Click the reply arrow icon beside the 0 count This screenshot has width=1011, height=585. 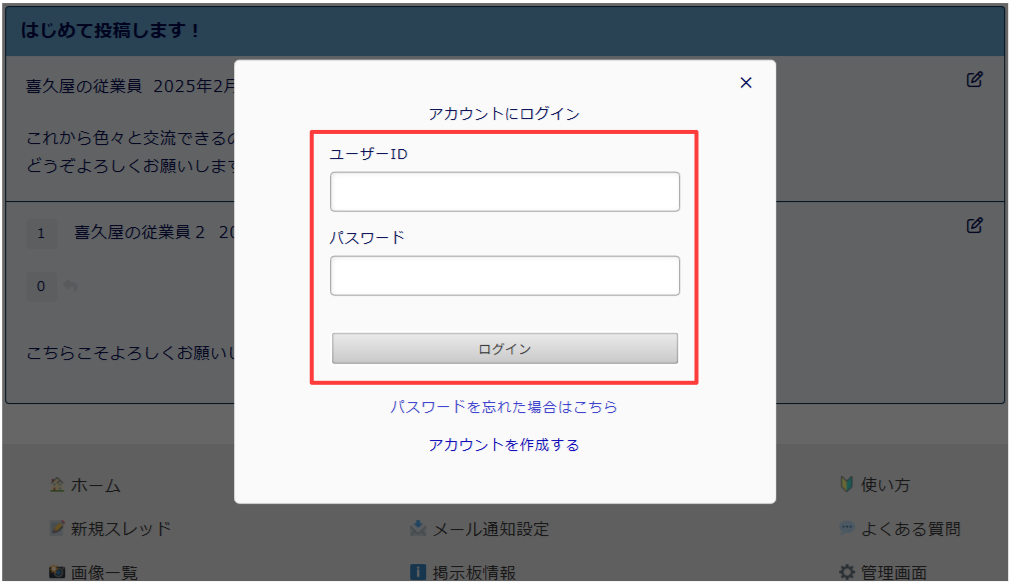click(70, 287)
